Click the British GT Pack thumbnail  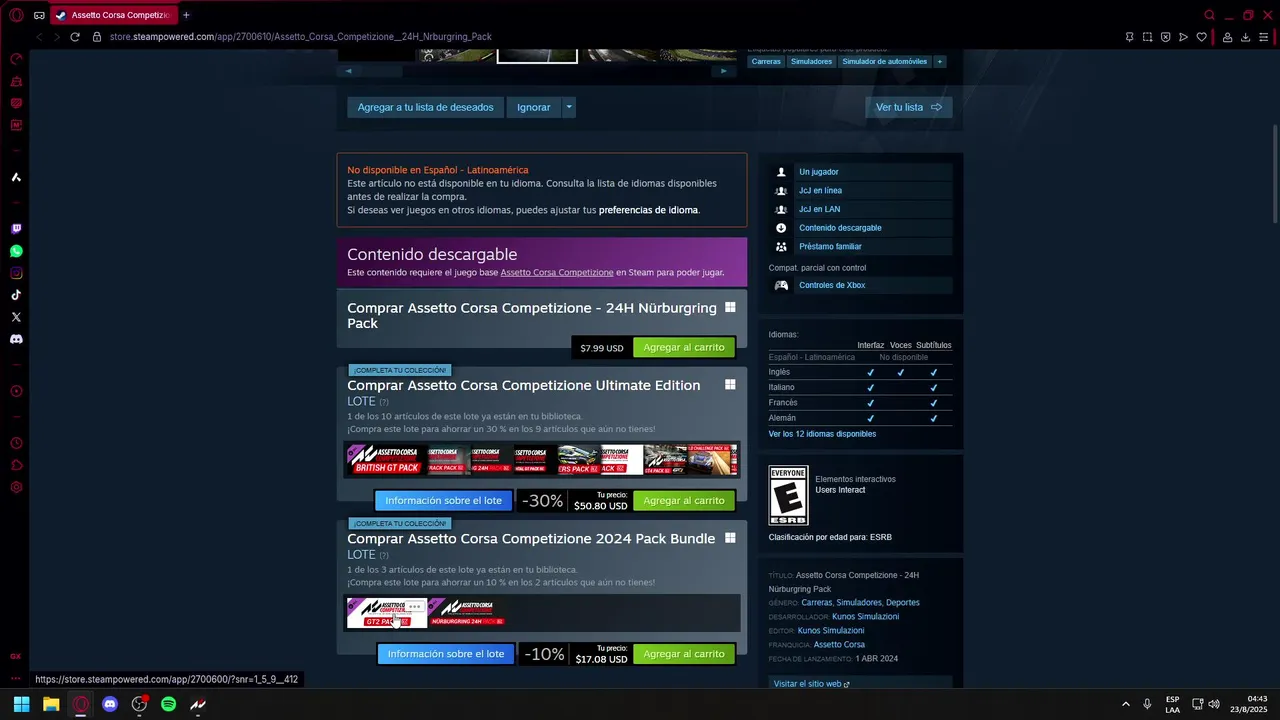387,460
